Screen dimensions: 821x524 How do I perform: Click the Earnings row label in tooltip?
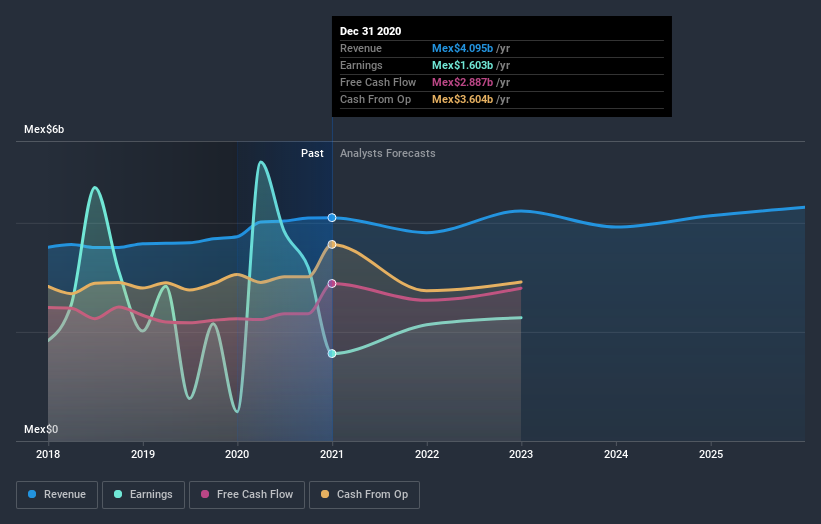tap(361, 65)
